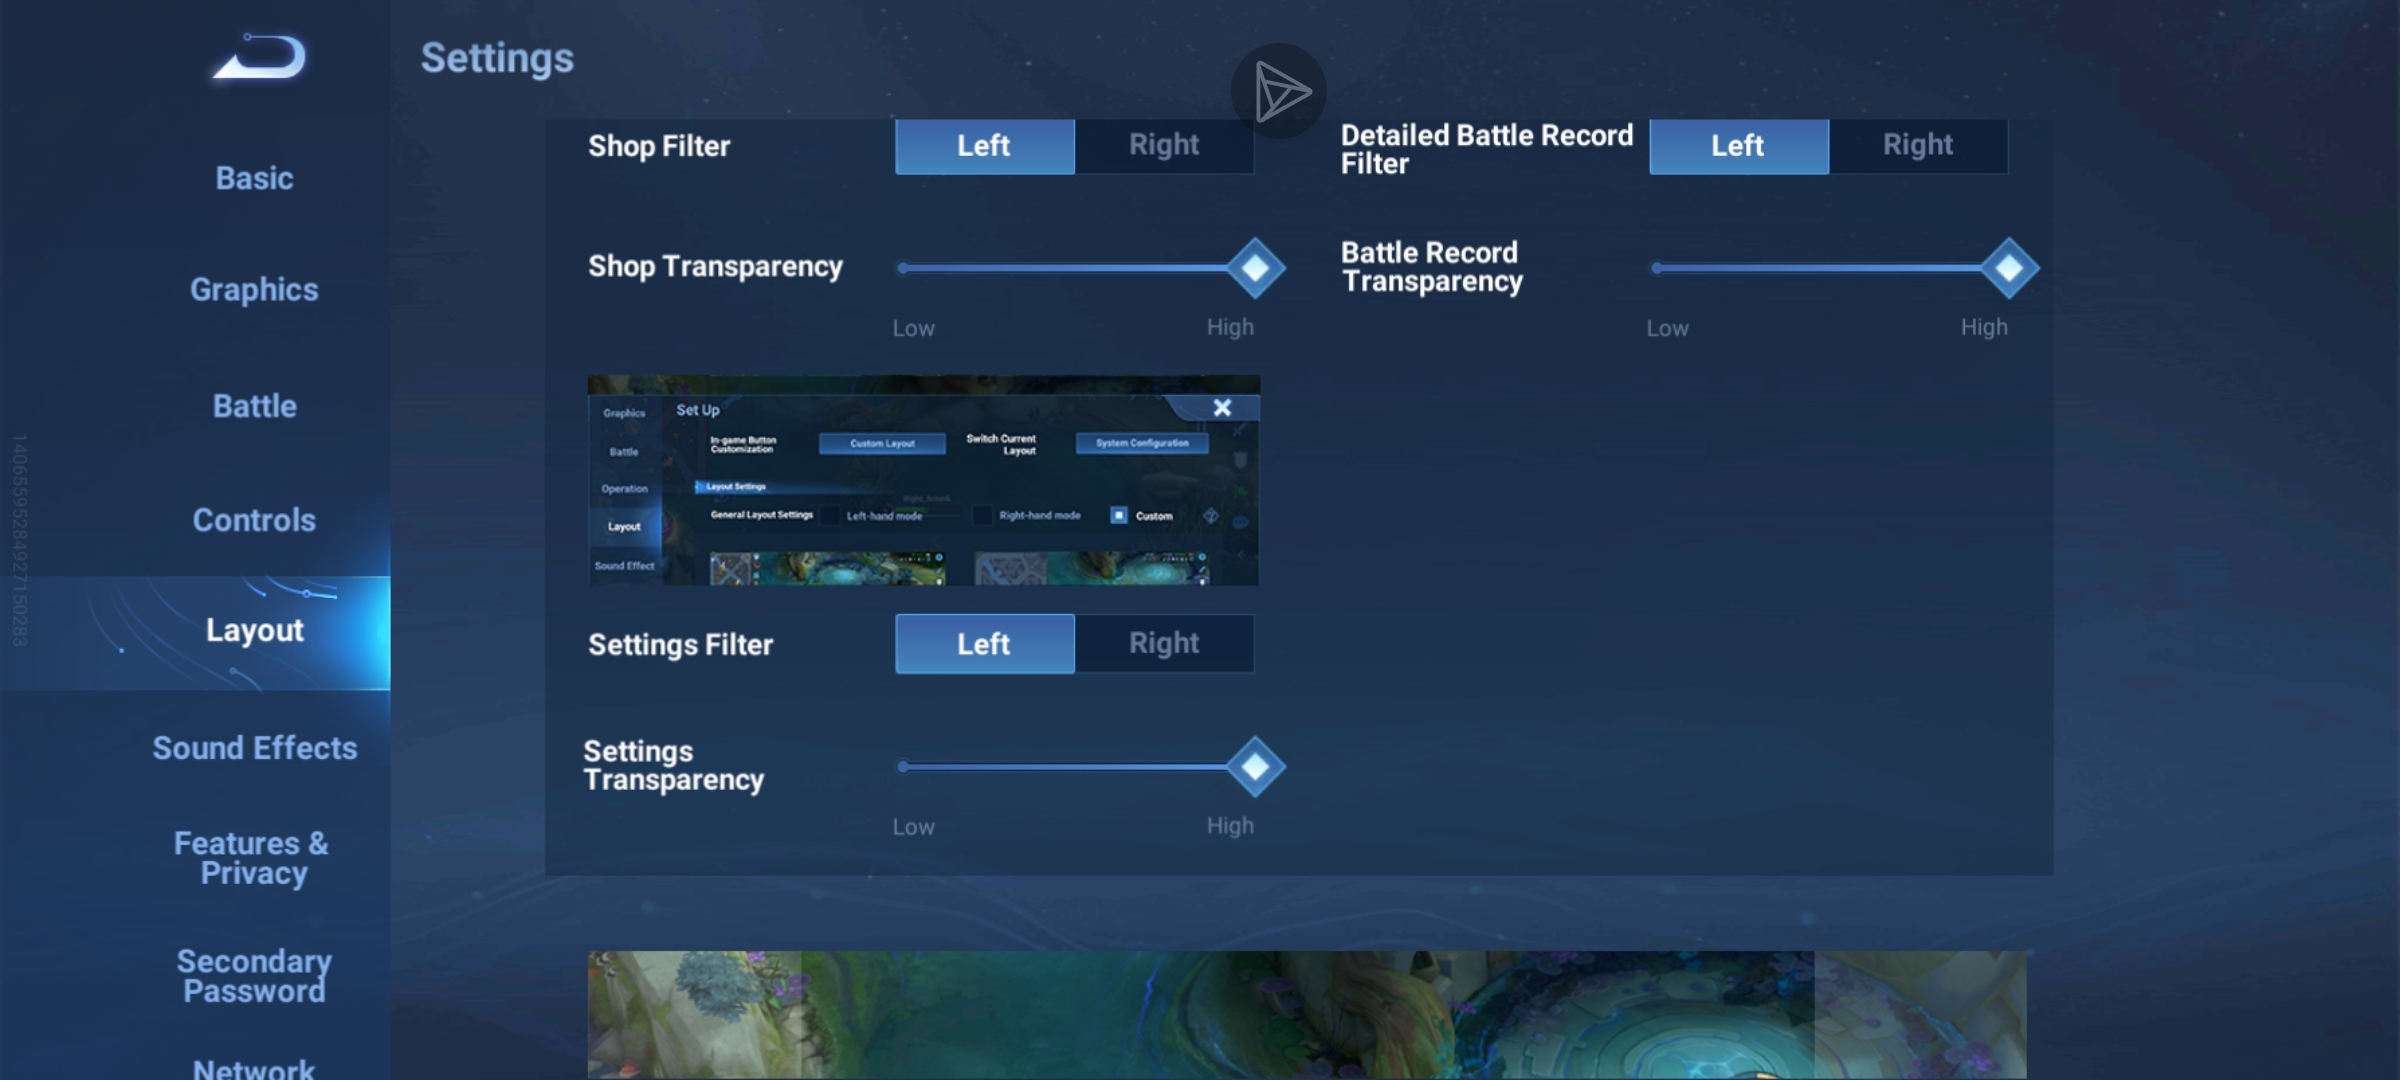
Task: Tap the back arrow icon
Action: tap(260, 58)
